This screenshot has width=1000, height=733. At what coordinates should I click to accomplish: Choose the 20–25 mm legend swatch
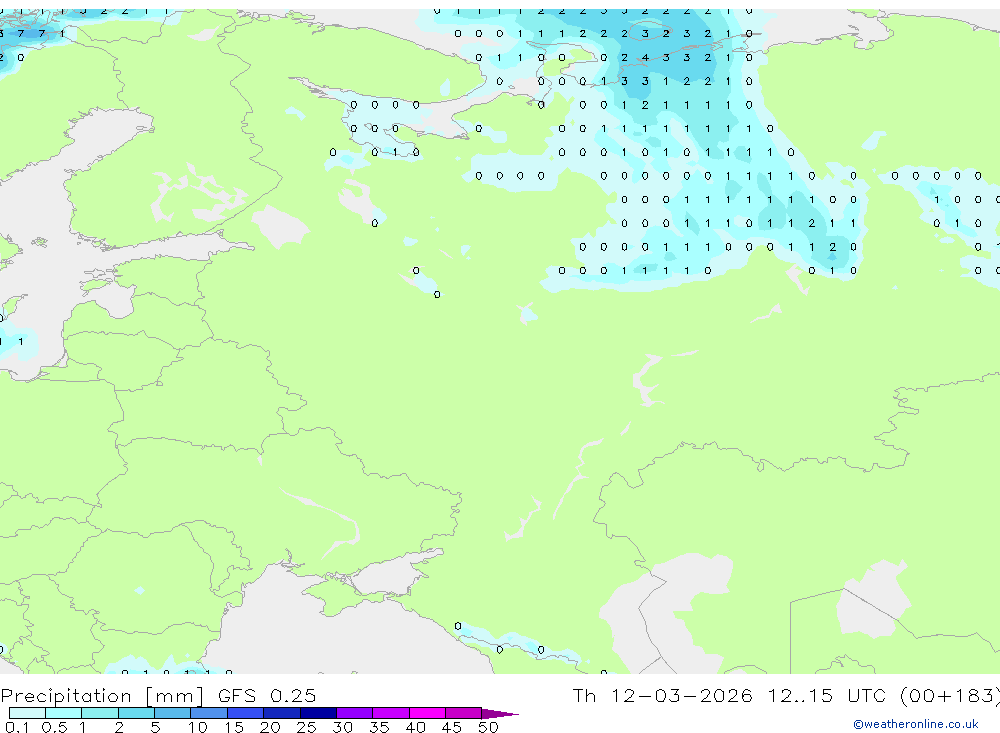[282, 713]
